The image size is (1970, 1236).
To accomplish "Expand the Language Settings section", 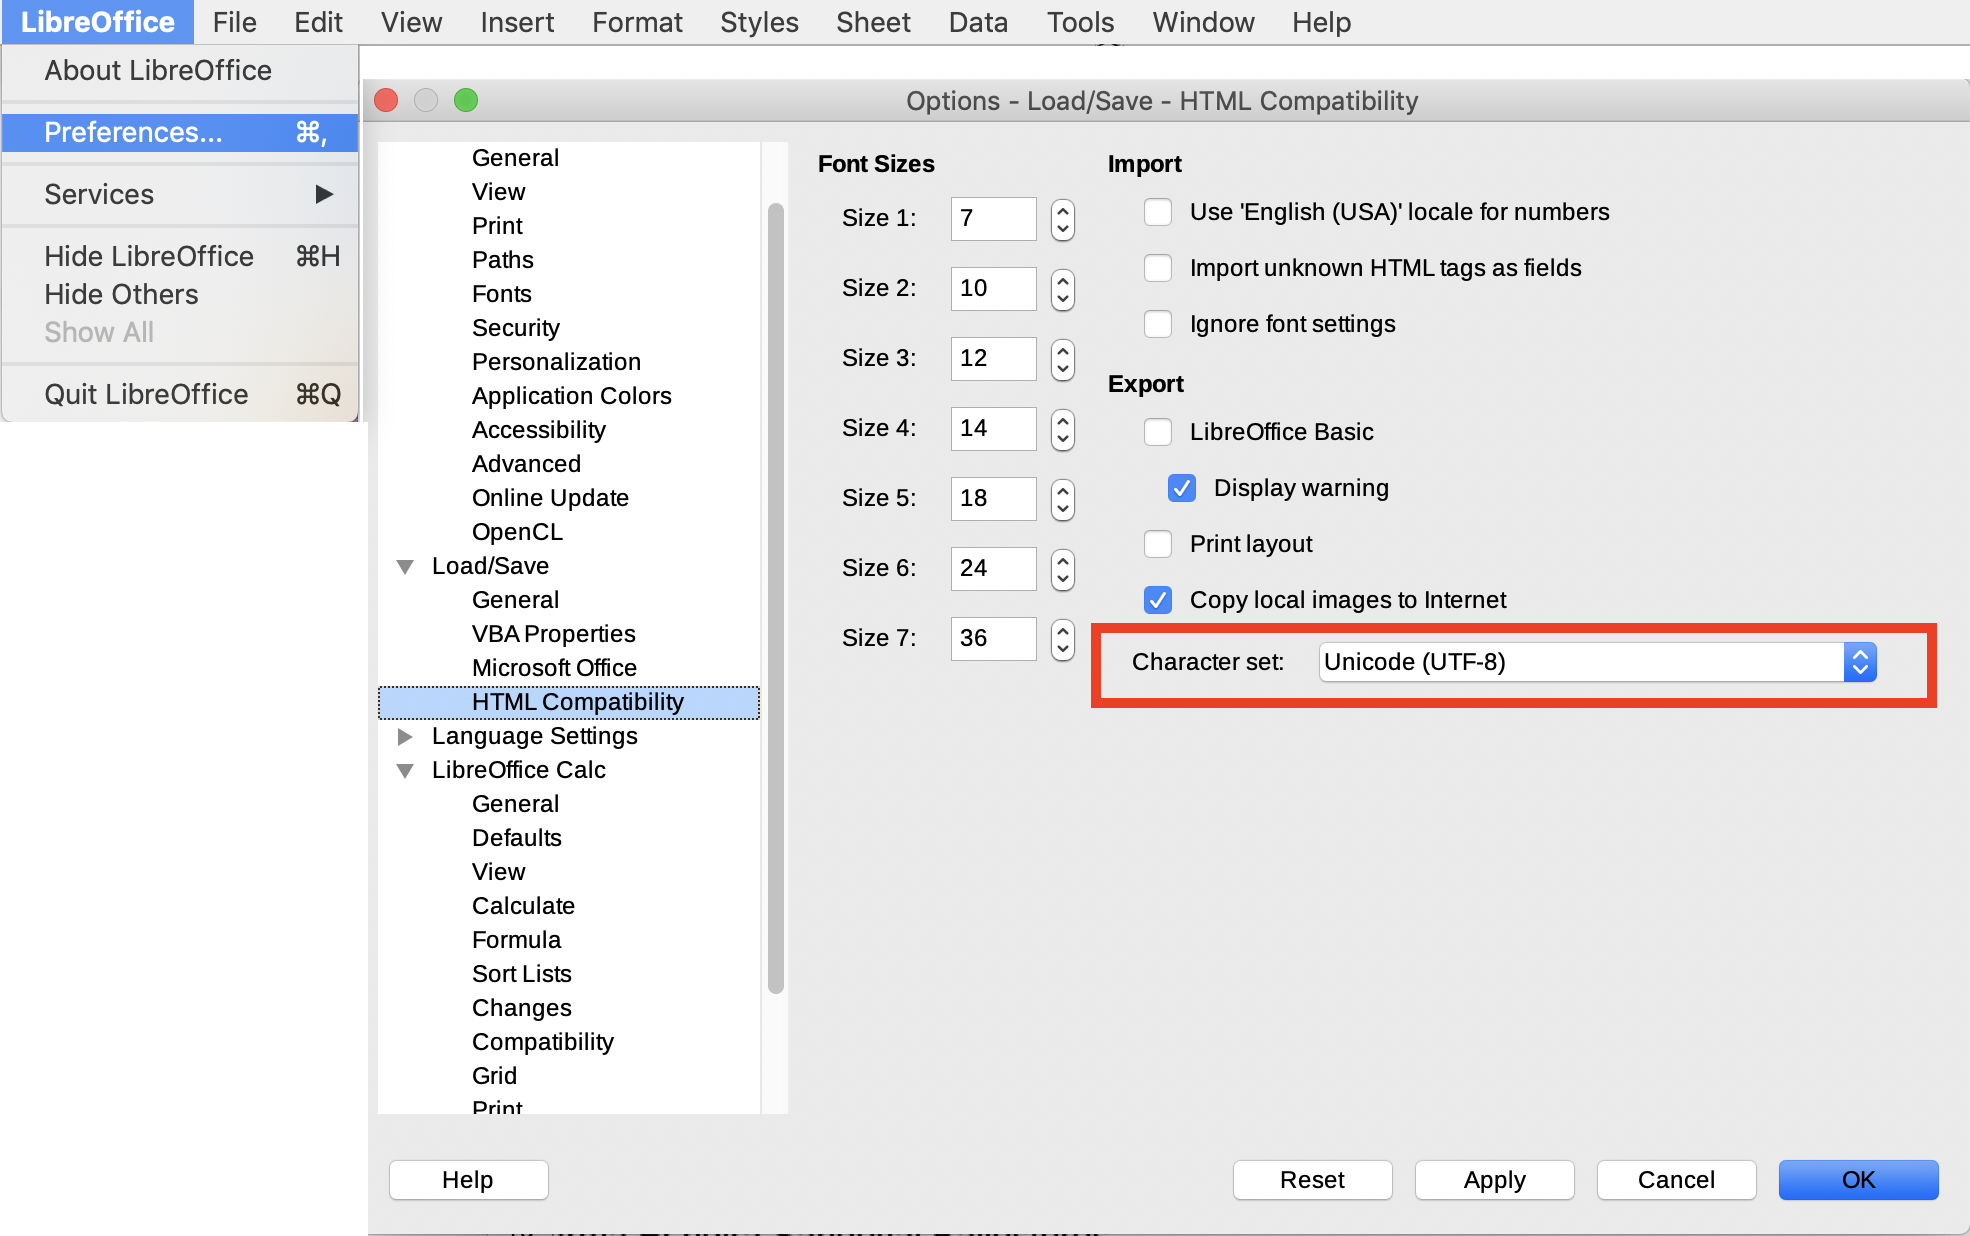I will point(406,737).
